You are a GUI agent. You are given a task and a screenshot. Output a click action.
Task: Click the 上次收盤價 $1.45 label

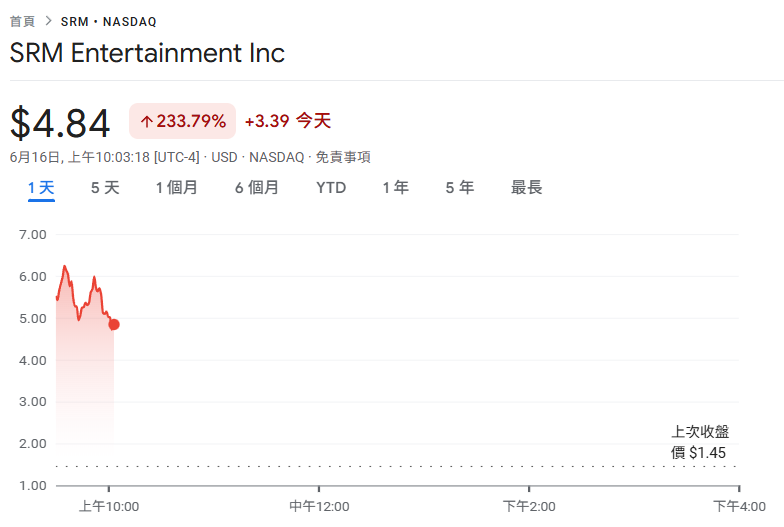[x=700, y=442]
